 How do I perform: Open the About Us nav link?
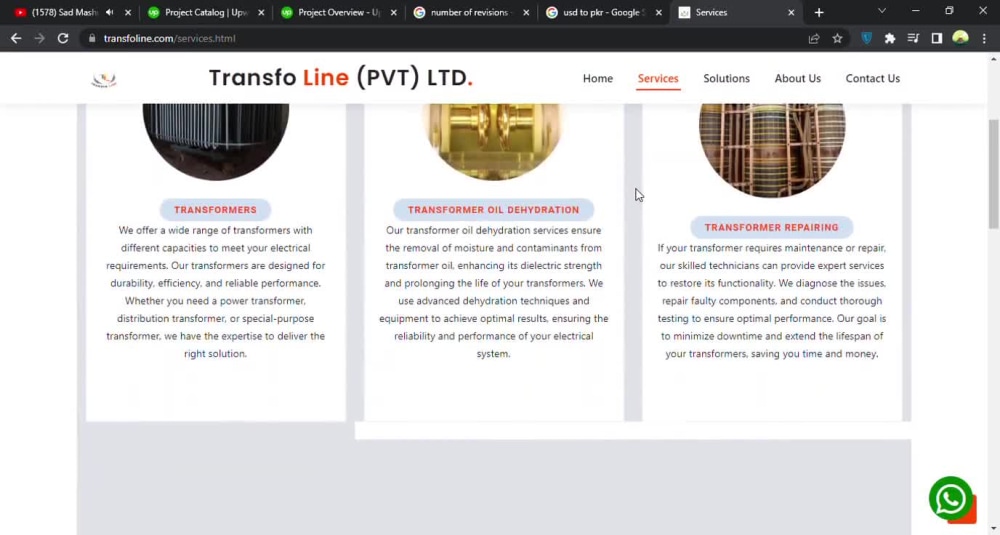point(797,78)
